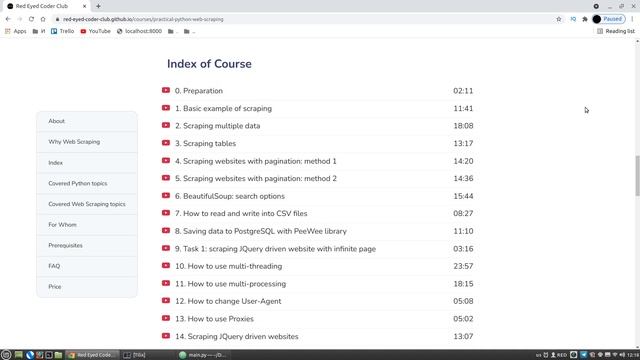Click '13. How to use Proxies' title
The width and height of the screenshot is (640, 360).
pos(214,319)
